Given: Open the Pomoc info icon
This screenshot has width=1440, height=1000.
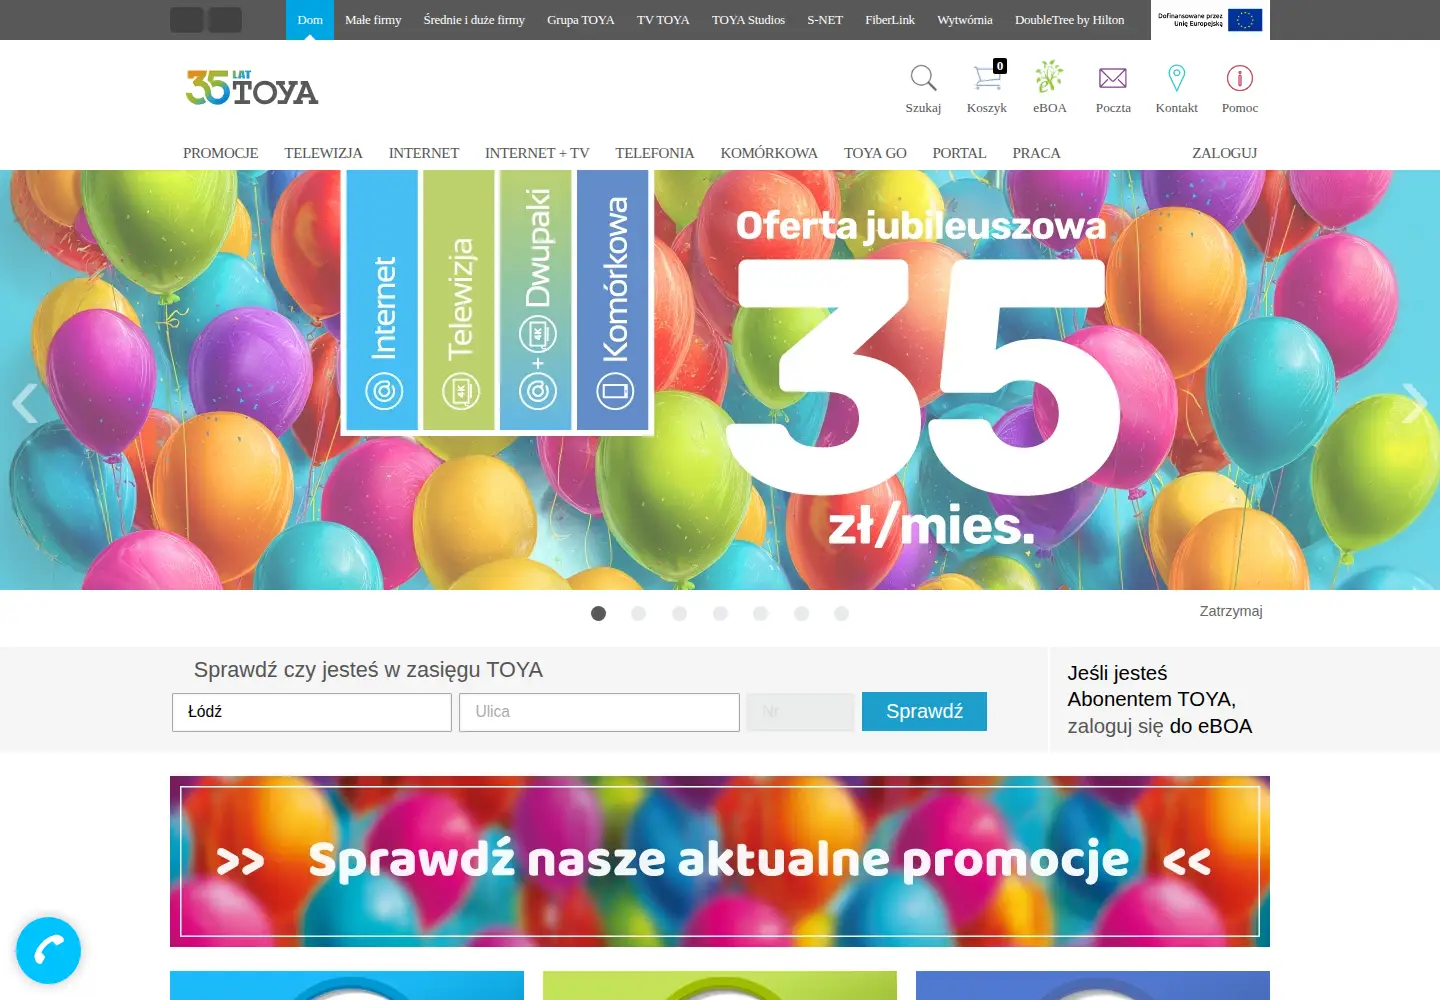Looking at the screenshot, I should point(1240,78).
